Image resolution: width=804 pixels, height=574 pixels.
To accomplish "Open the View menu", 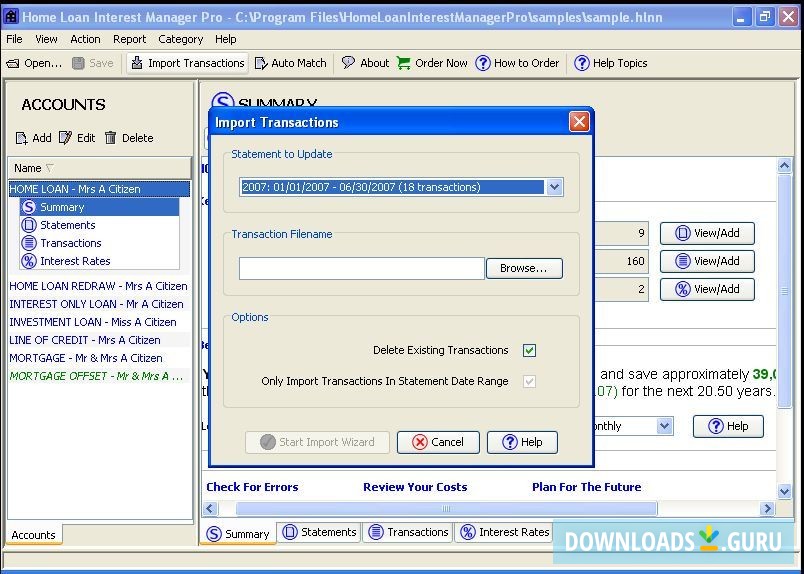I will [x=46, y=39].
